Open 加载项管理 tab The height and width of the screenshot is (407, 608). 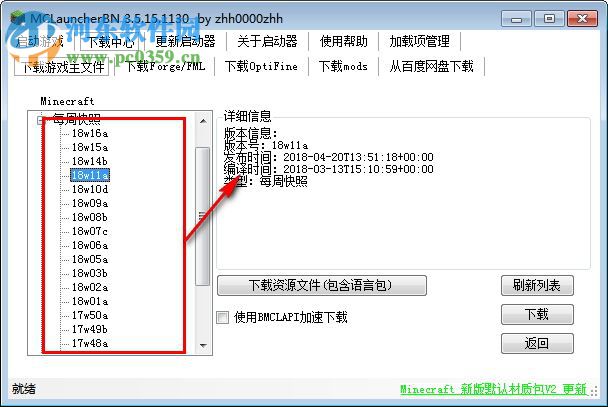coord(420,41)
